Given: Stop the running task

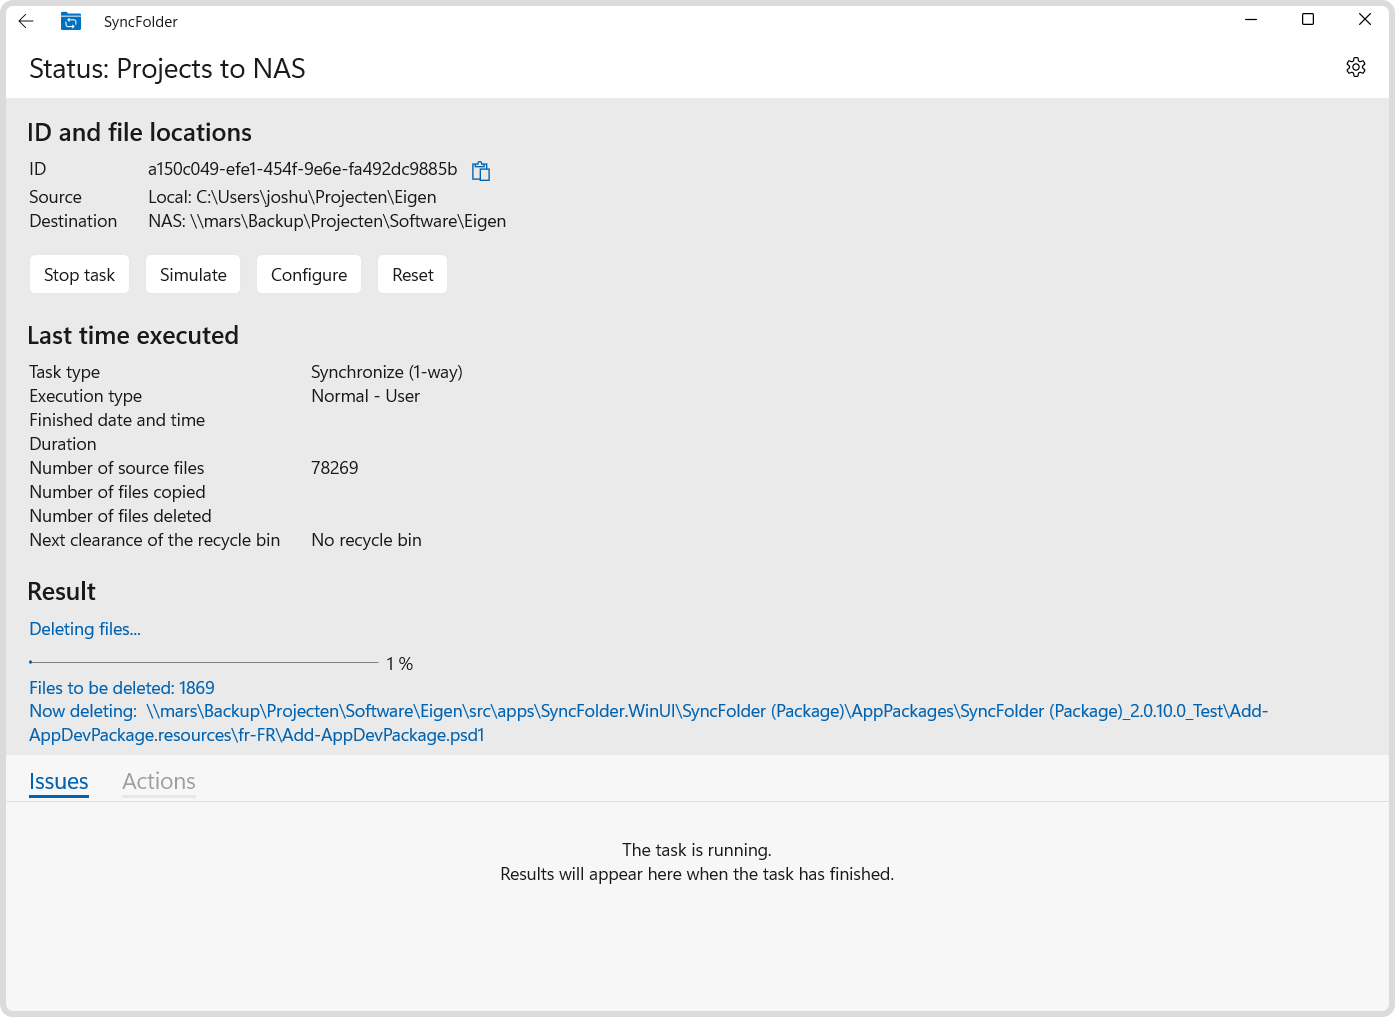Looking at the screenshot, I should (80, 275).
